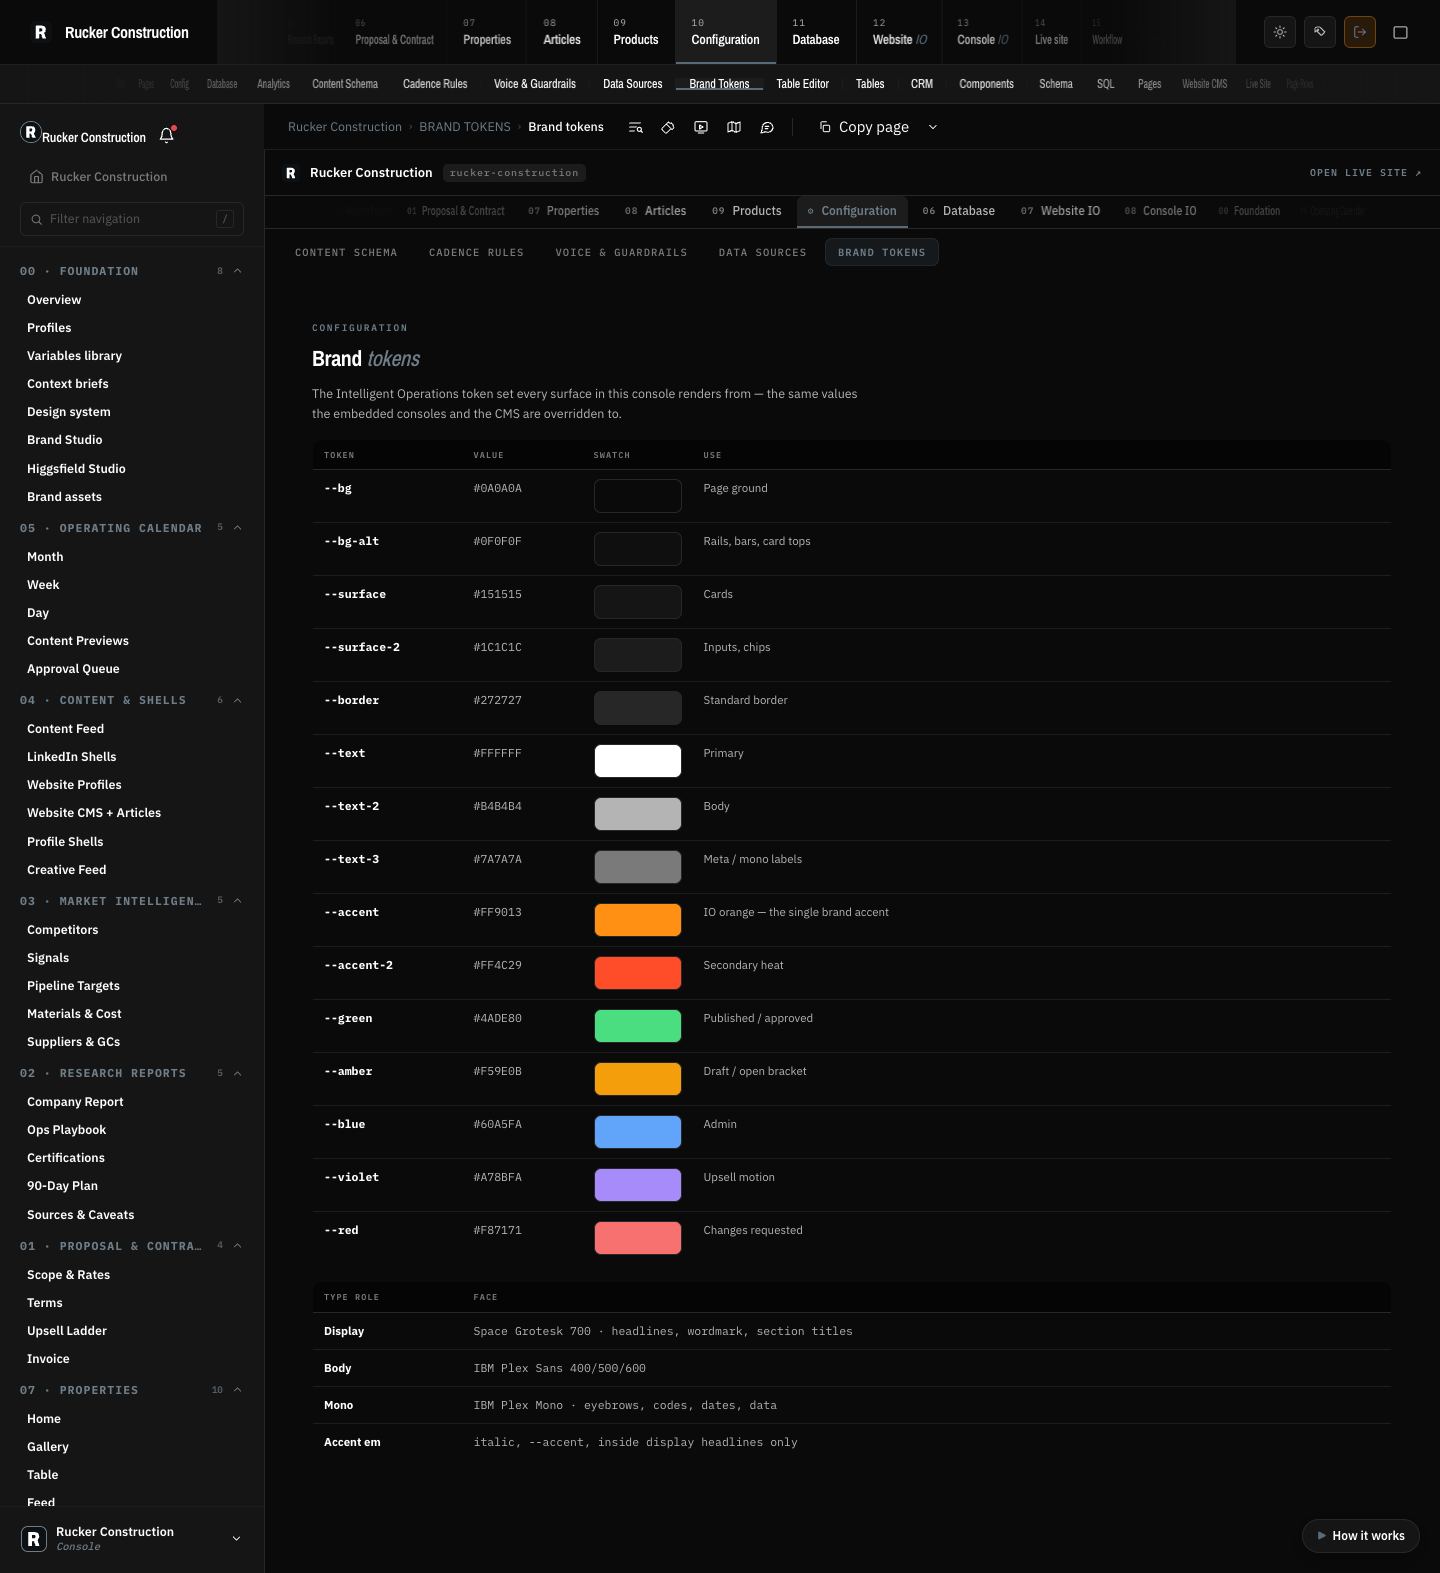Viewport: 1440px width, 1573px height.
Task: Click the search icon in Filter navigation
Action: (37, 219)
